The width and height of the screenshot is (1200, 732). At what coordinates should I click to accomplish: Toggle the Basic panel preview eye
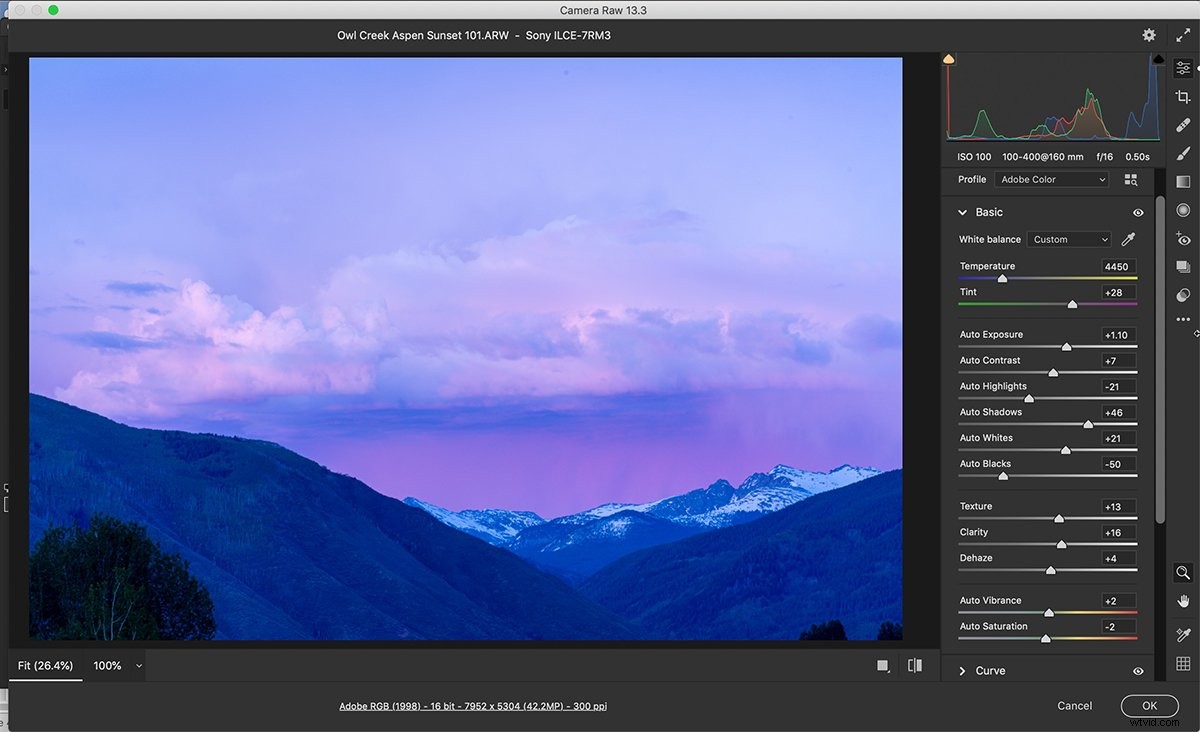pyautogui.click(x=1137, y=212)
